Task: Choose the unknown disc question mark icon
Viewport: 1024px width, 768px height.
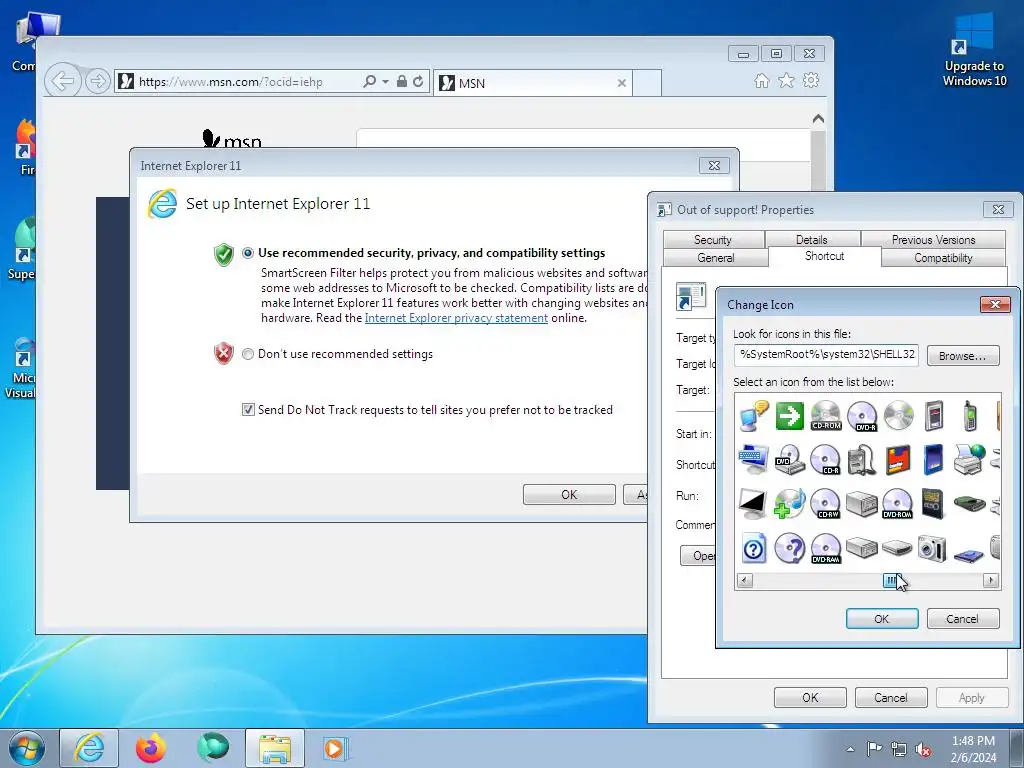Action: coord(790,548)
